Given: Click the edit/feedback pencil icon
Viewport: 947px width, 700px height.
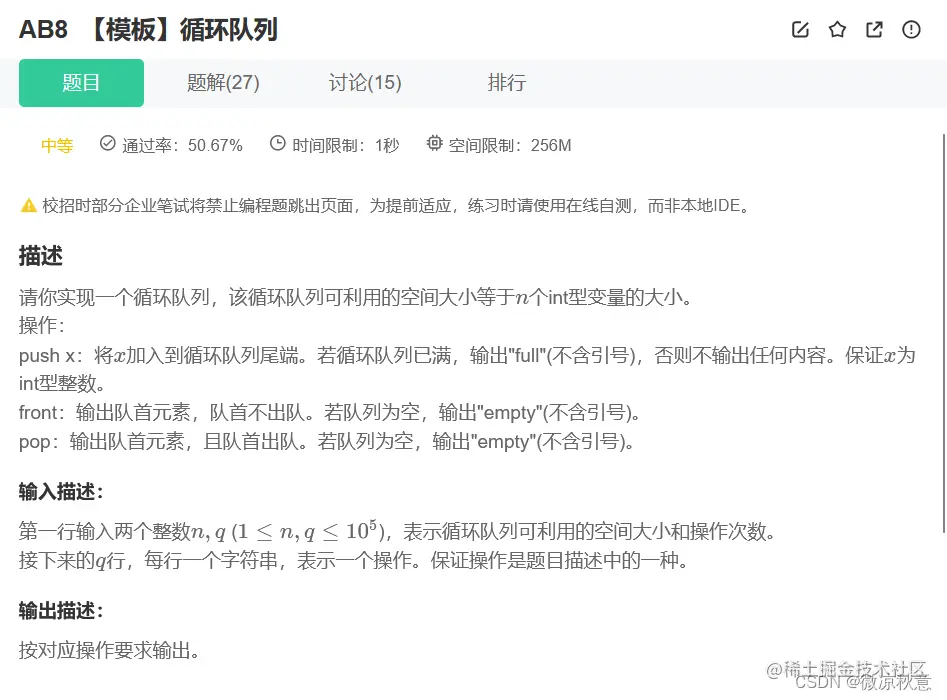Looking at the screenshot, I should (x=800, y=30).
